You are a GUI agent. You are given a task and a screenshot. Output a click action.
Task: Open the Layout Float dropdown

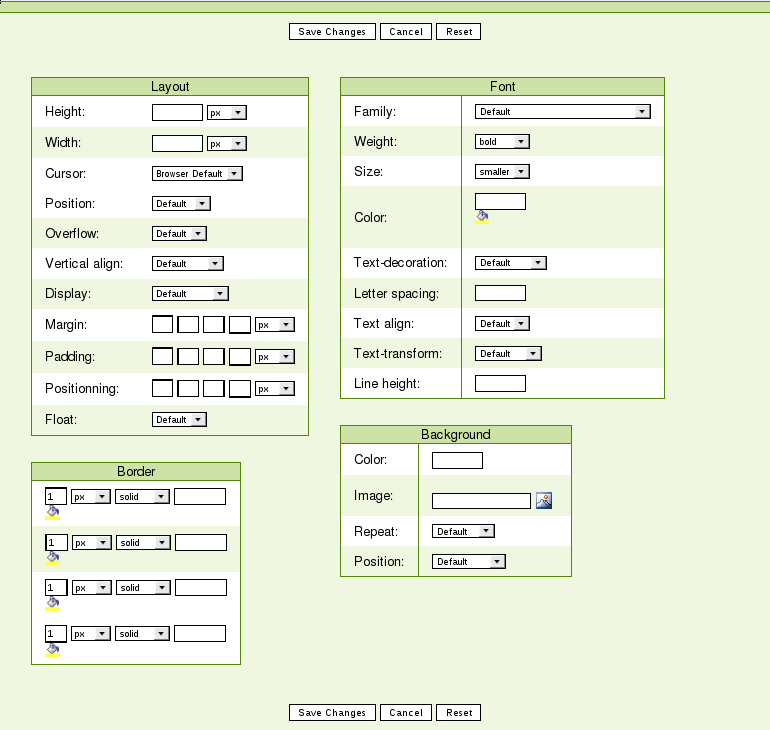pyautogui.click(x=179, y=420)
